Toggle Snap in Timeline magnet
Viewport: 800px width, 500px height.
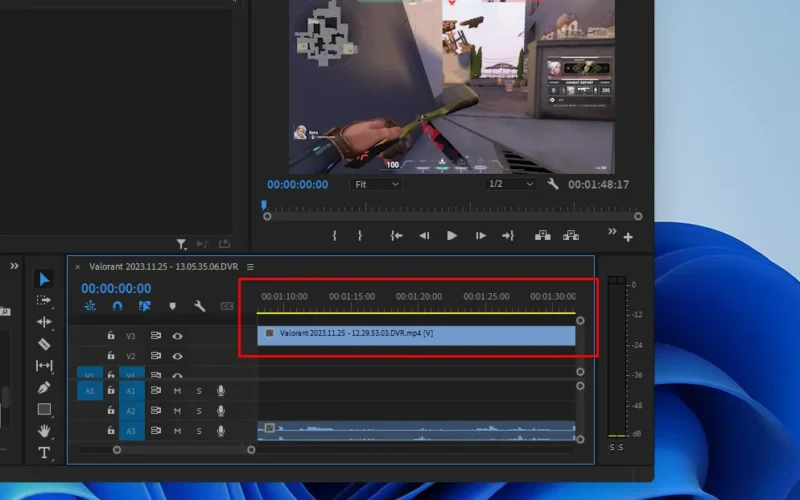click(117, 306)
